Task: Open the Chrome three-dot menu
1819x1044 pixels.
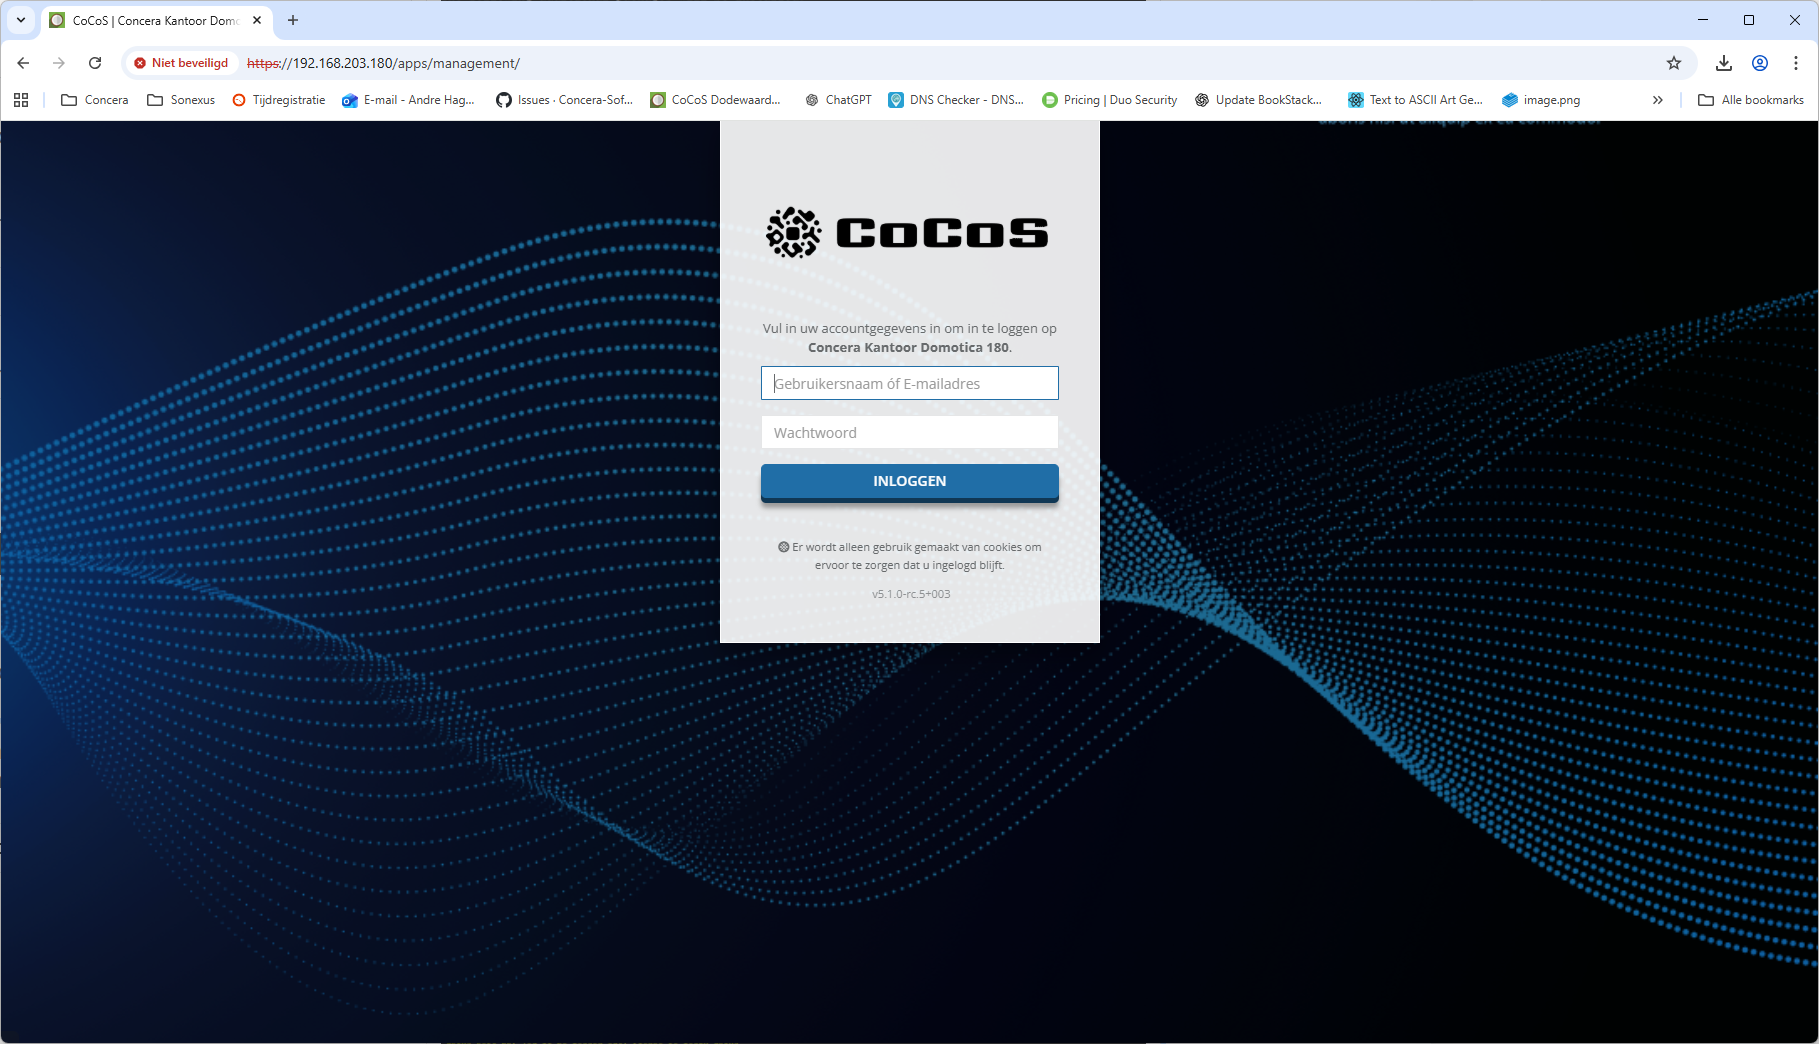Action: click(x=1796, y=63)
